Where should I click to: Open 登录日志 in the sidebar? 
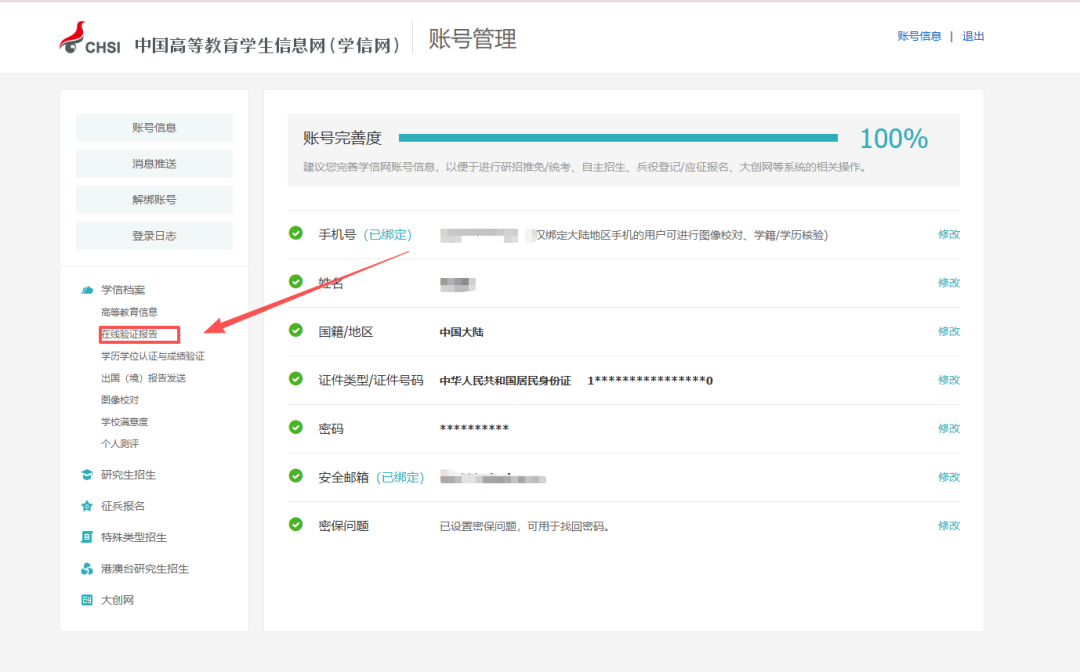click(154, 235)
